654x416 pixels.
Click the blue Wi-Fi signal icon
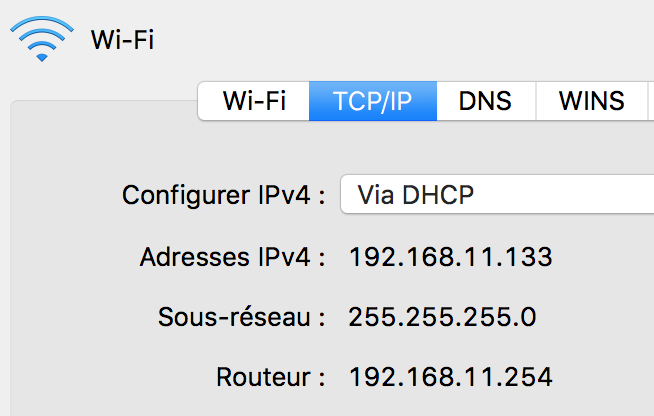(x=42, y=39)
